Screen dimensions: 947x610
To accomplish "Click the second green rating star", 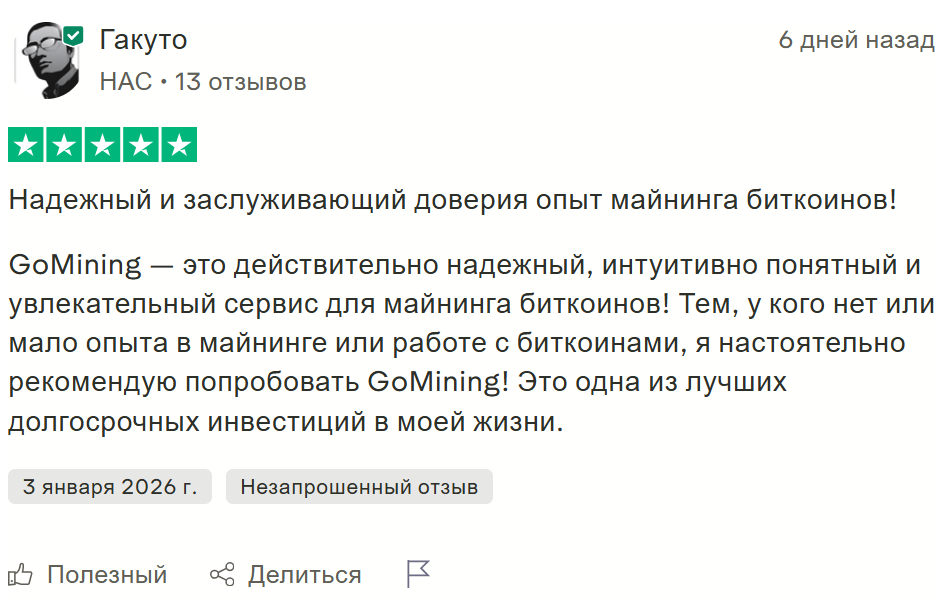I will 64,146.
